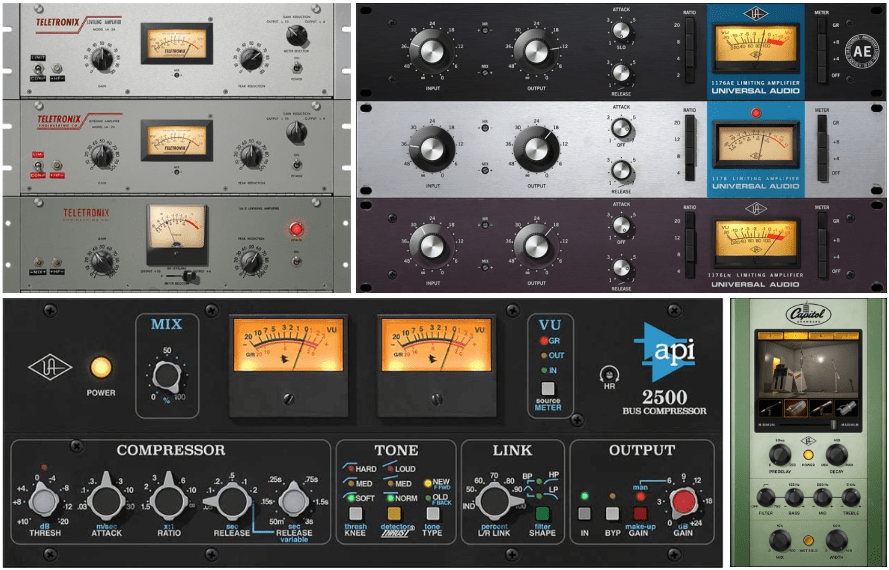This screenshot has height=570, width=889.
Task: Toggle the BYP bypass button
Action: (x=613, y=513)
